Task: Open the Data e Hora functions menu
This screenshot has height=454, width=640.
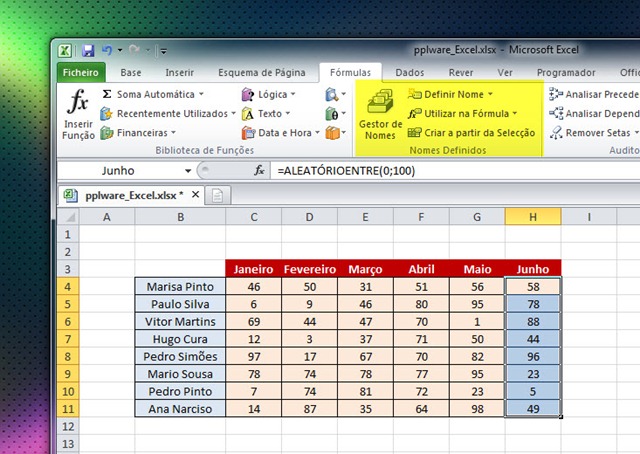Action: (281, 133)
